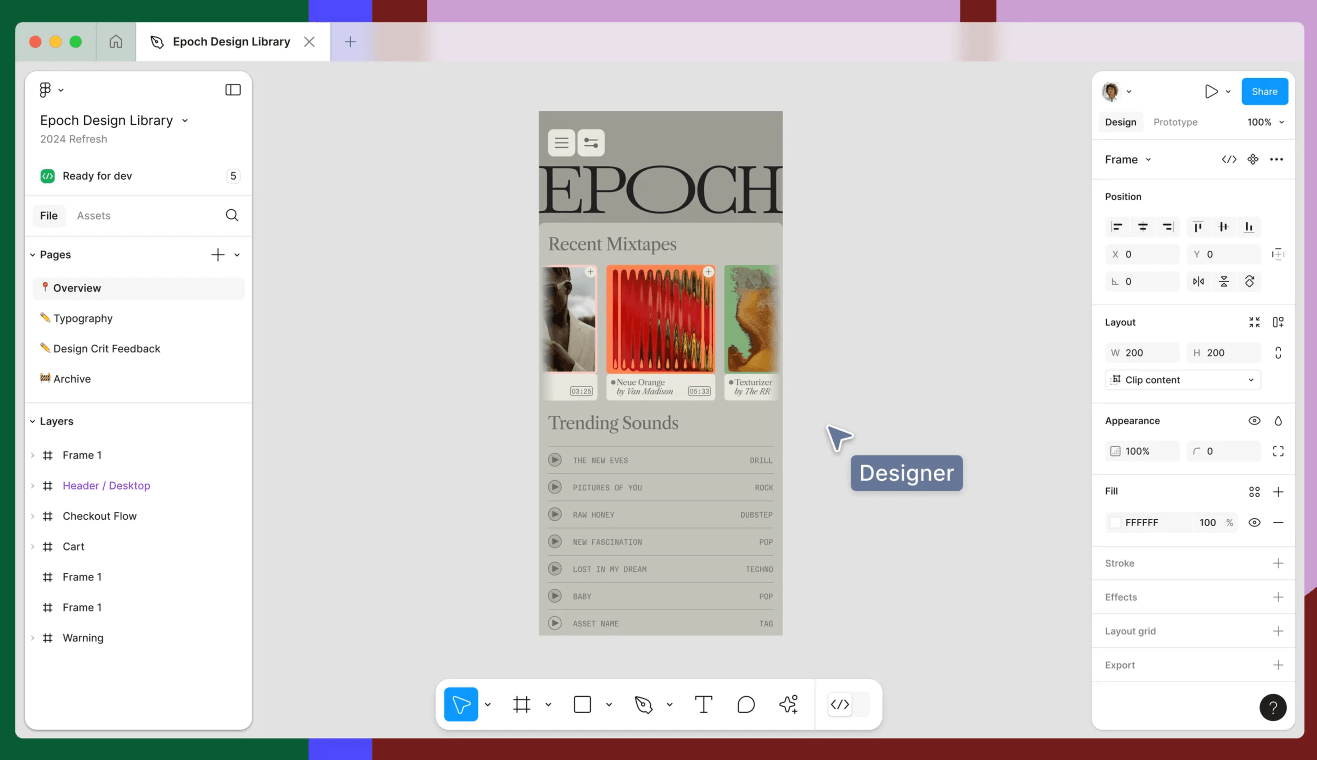This screenshot has height=760, width=1317.
Task: Flip vertical icon in Position section
Action: click(x=1223, y=282)
